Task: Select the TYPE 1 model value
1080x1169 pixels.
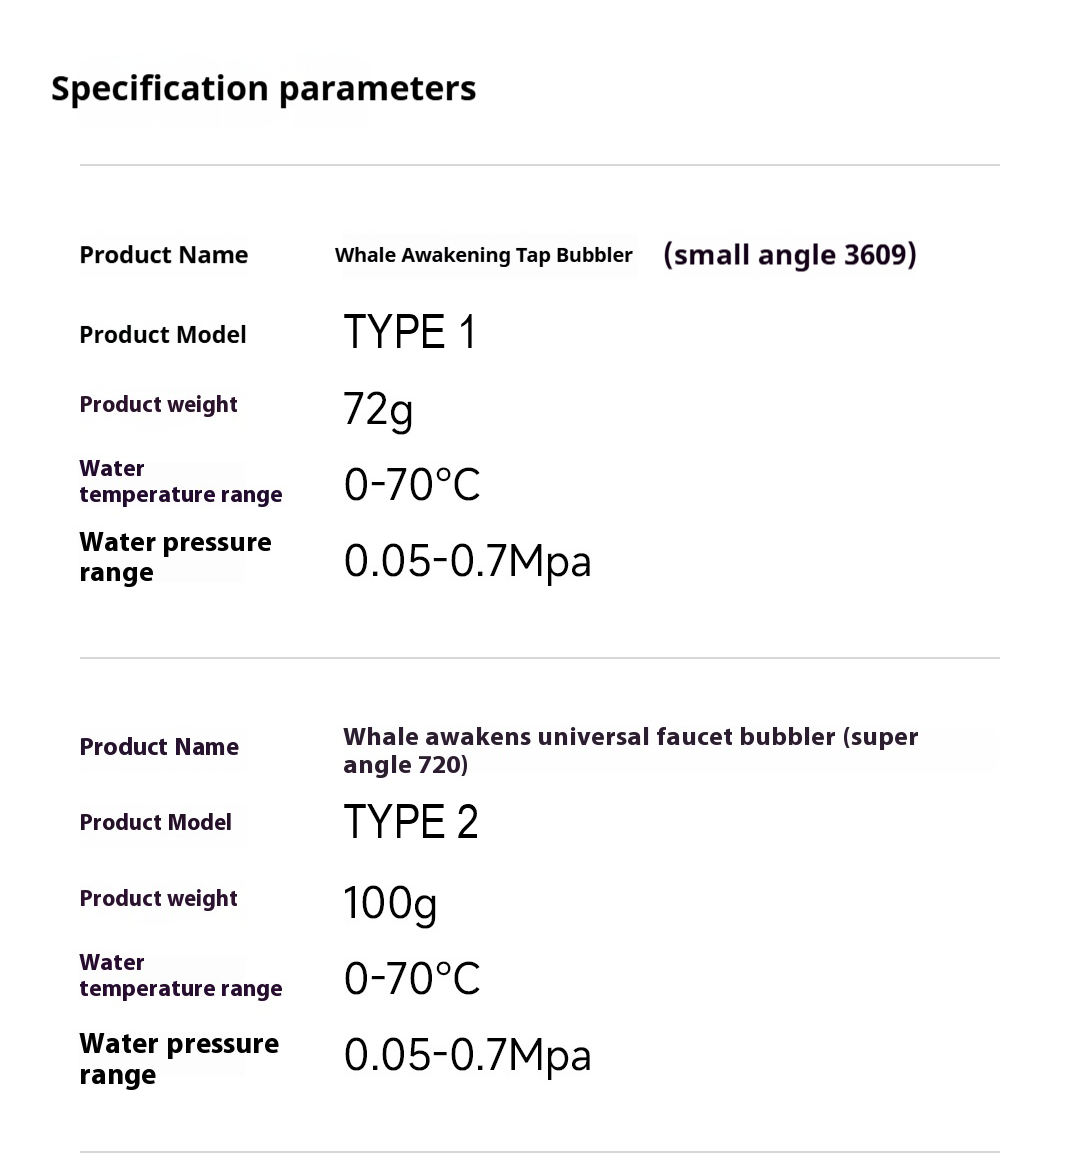Action: 409,332
